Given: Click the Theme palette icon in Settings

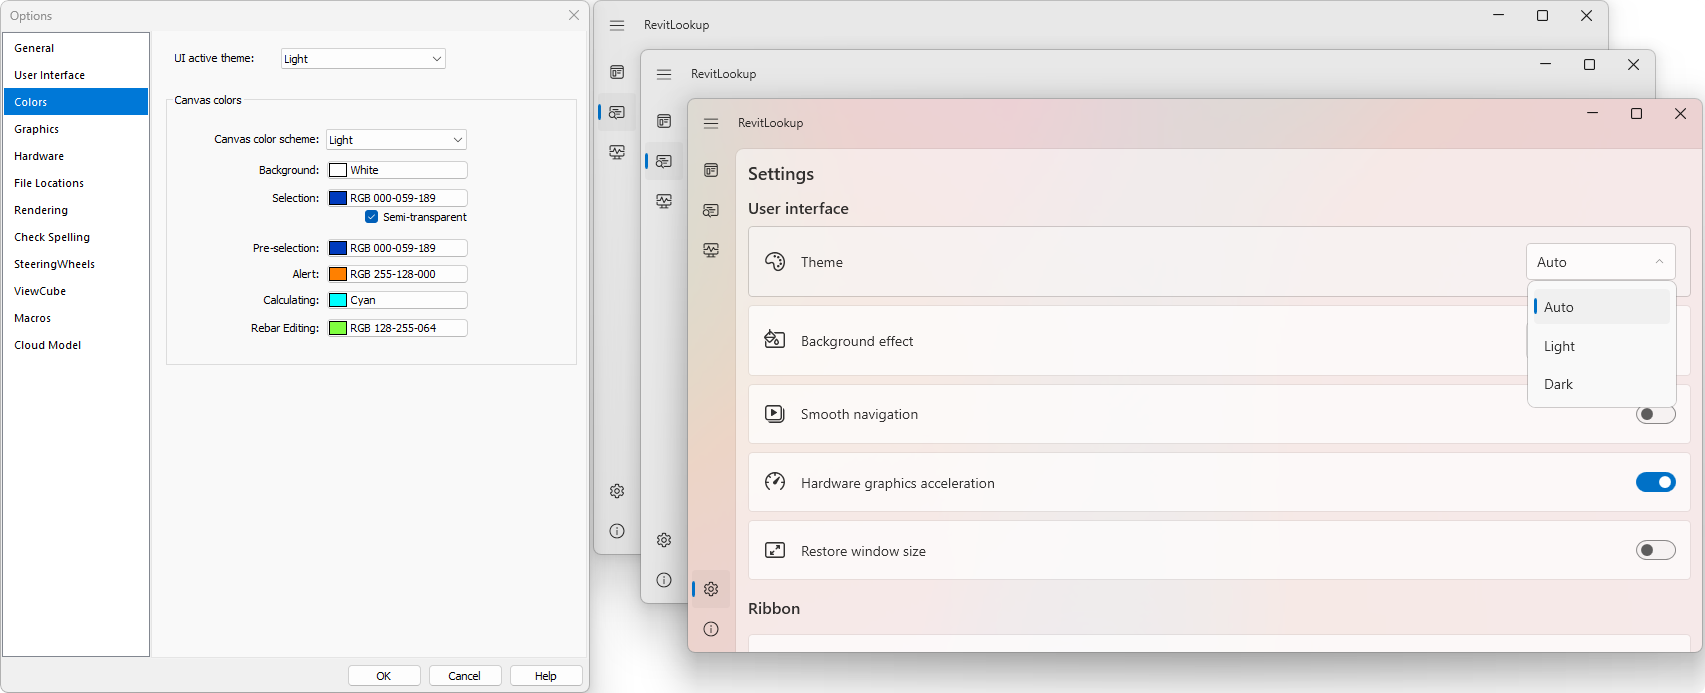Looking at the screenshot, I should coord(775,262).
